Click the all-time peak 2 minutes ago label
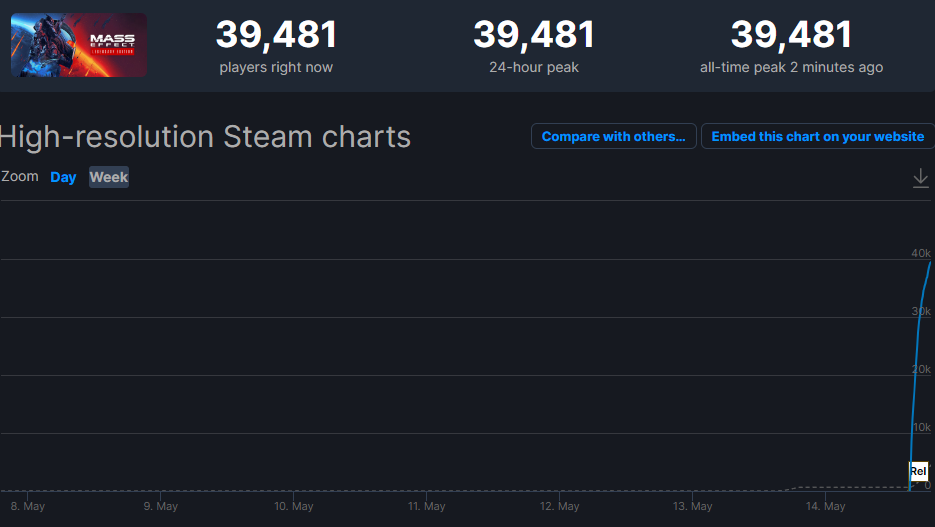The height and width of the screenshot is (527, 935). pyautogui.click(x=791, y=67)
